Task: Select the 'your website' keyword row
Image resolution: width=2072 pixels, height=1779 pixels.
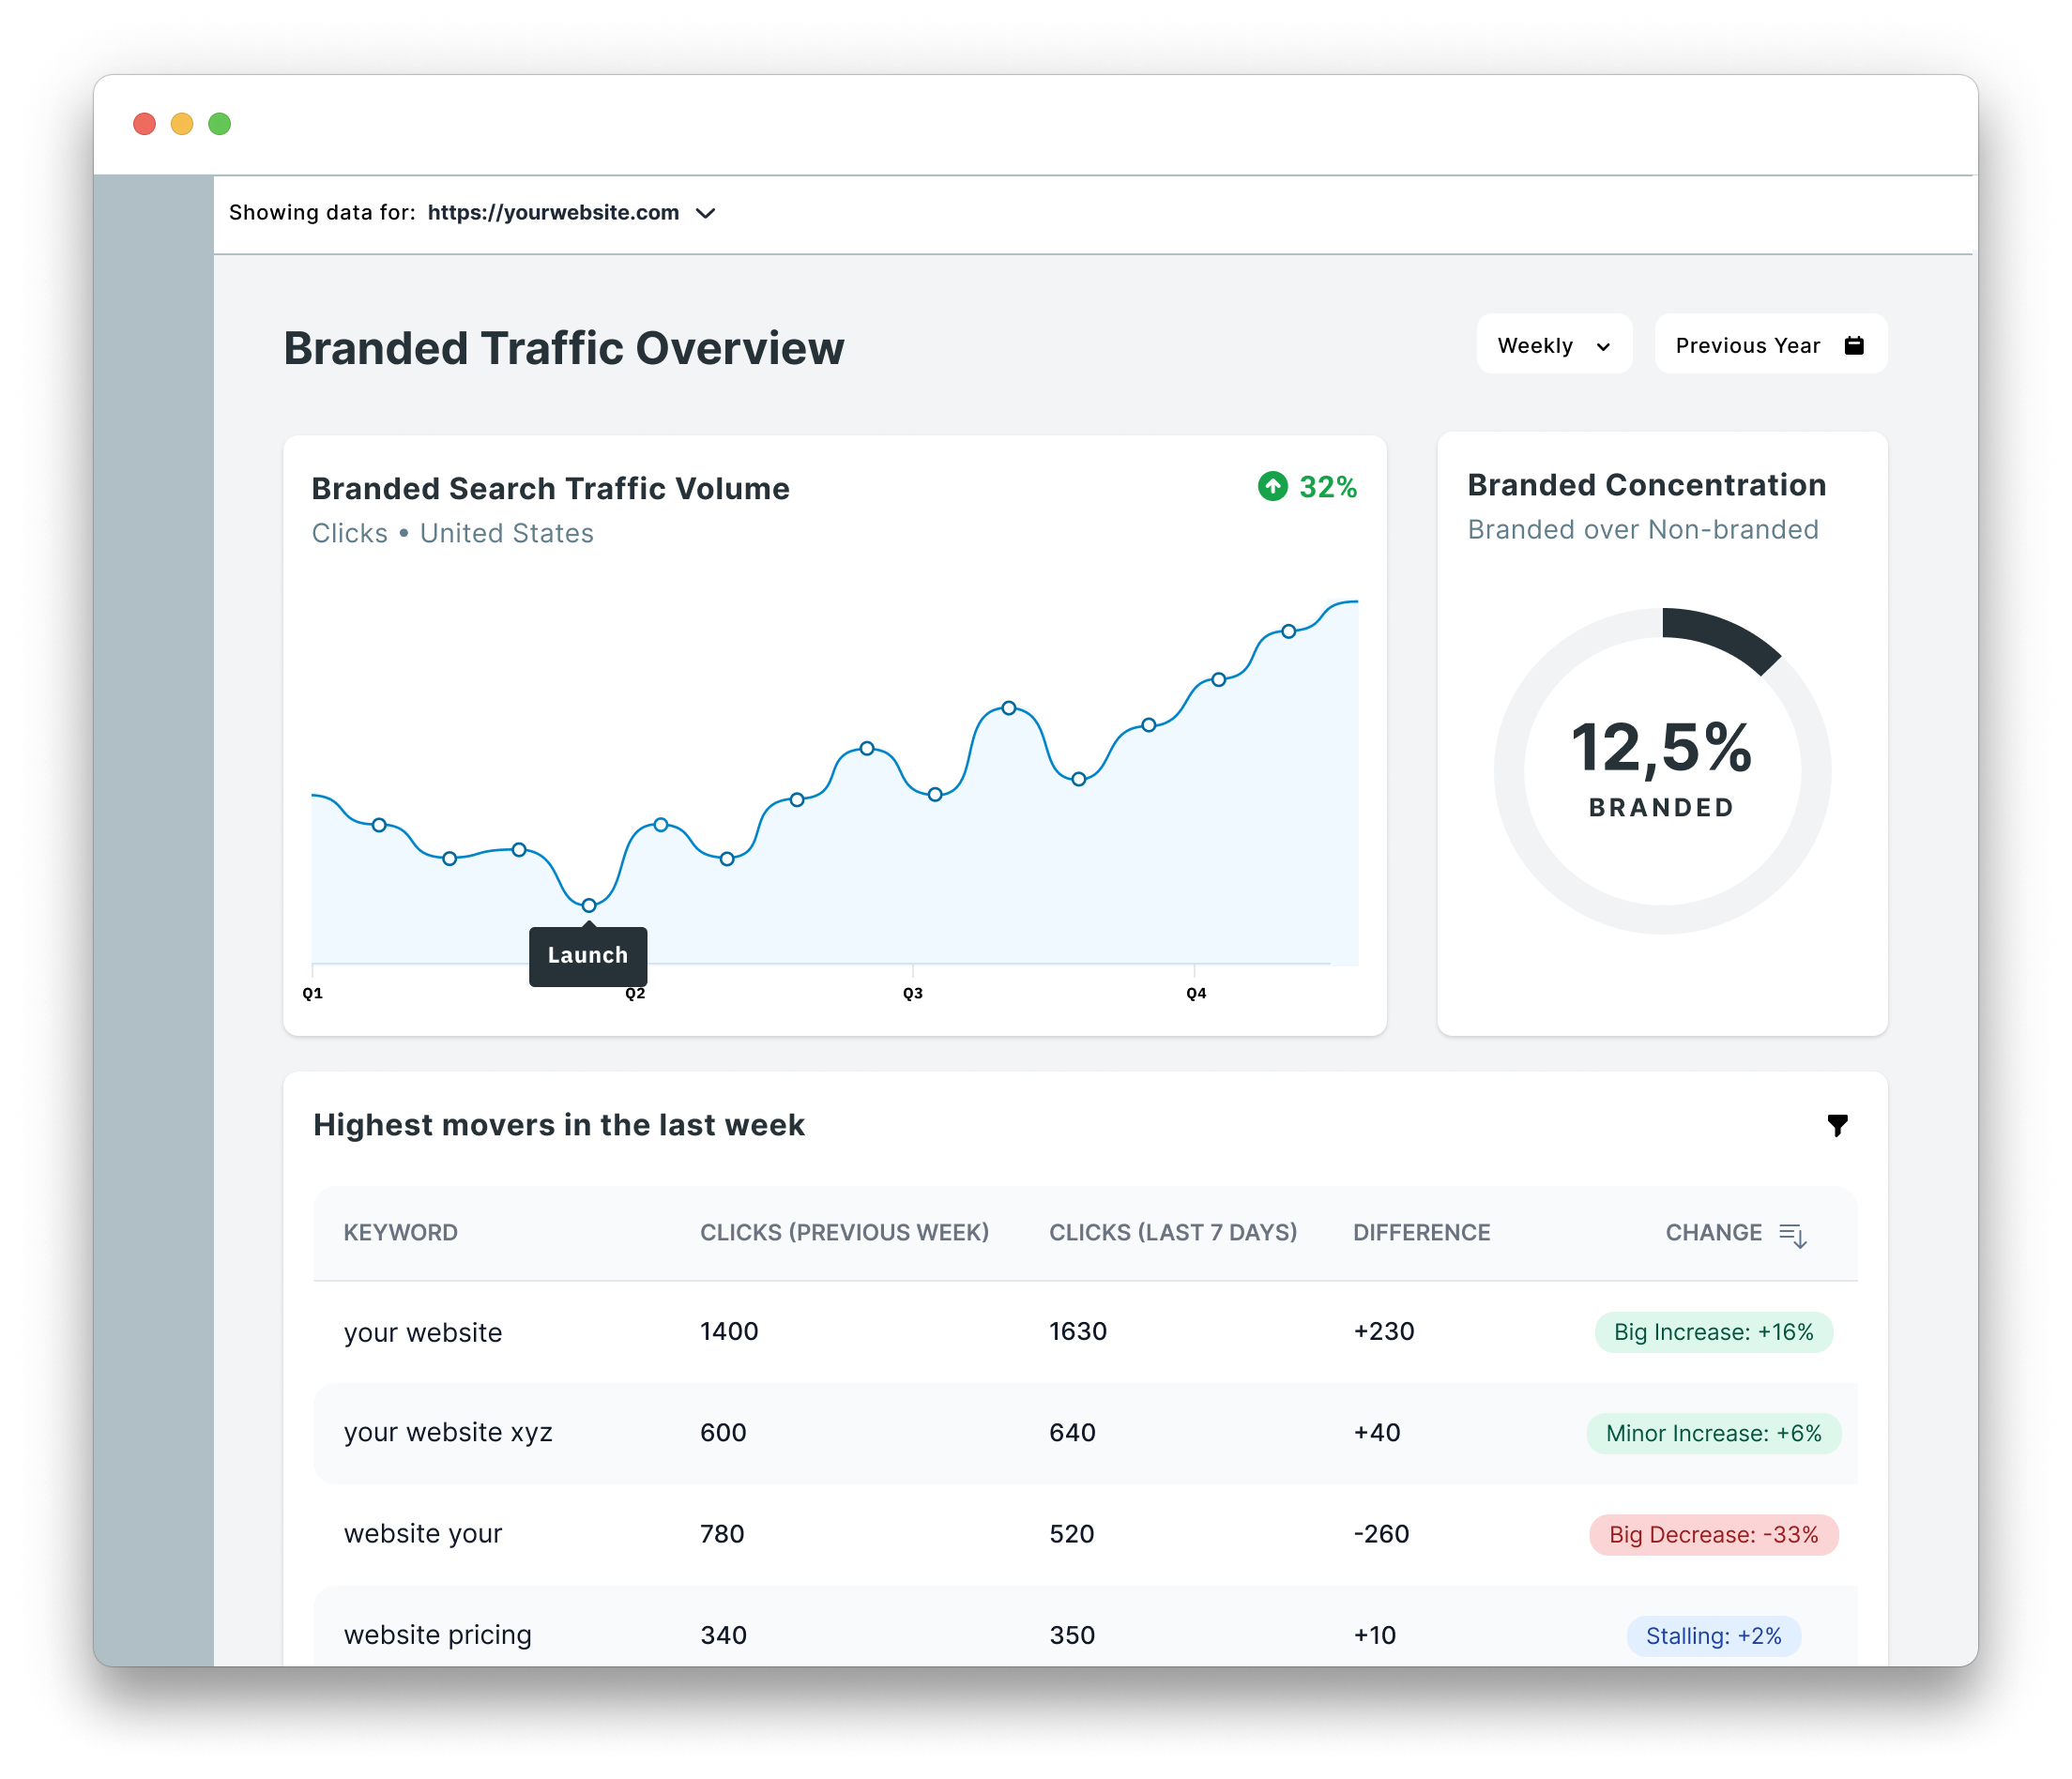Action: tap(1085, 1332)
